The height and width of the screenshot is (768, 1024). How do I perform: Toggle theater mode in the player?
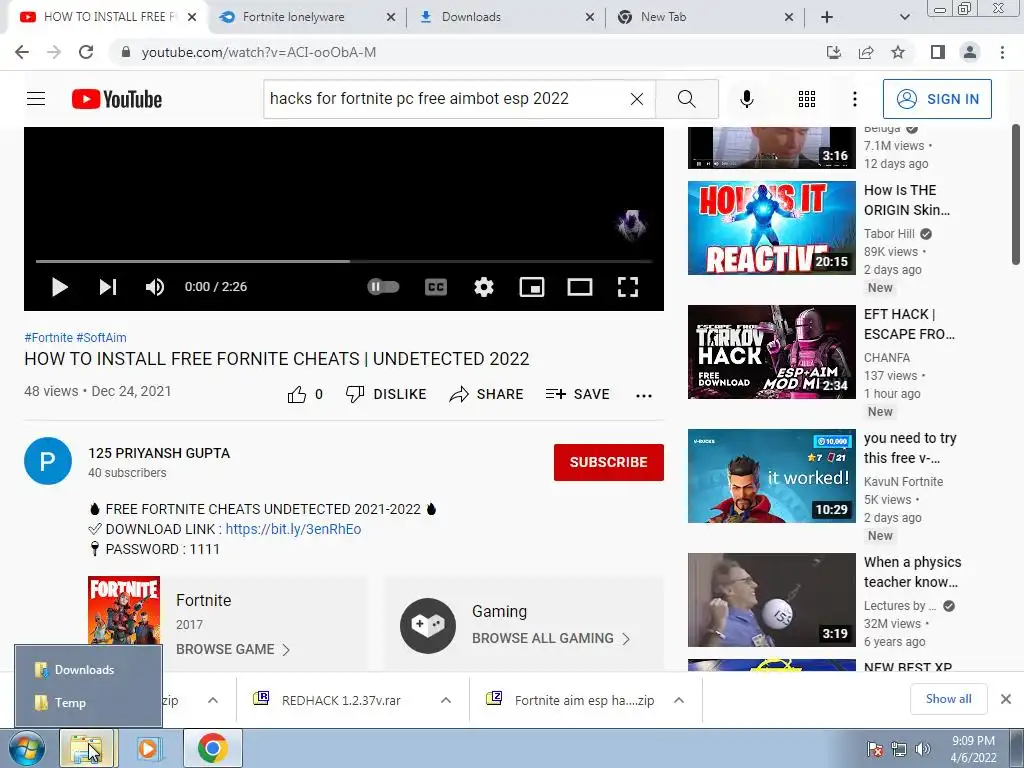579,287
